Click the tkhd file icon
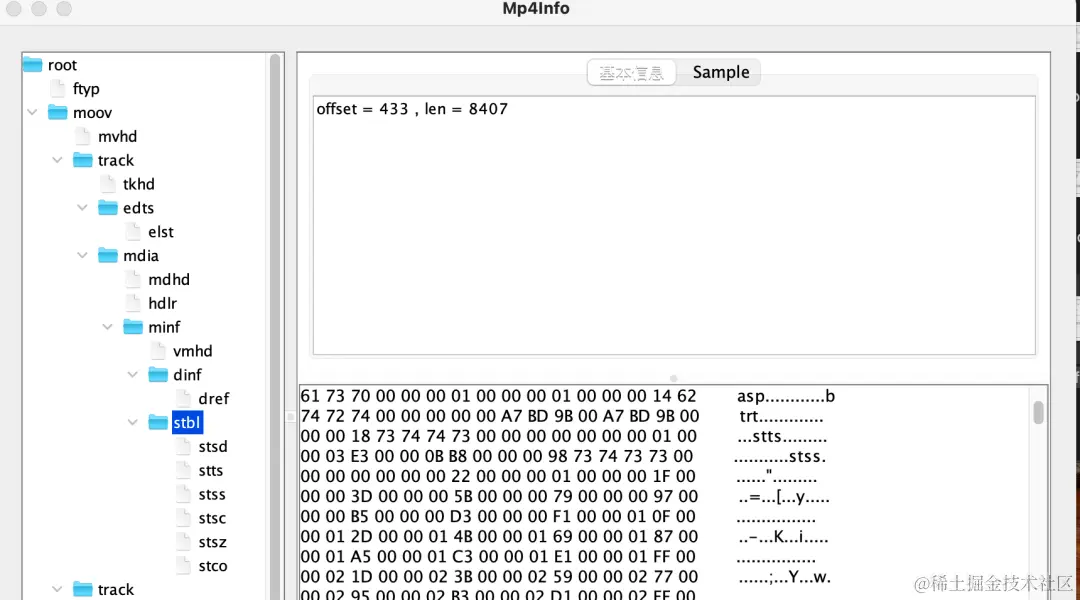The height and width of the screenshot is (600, 1080). [x=108, y=183]
